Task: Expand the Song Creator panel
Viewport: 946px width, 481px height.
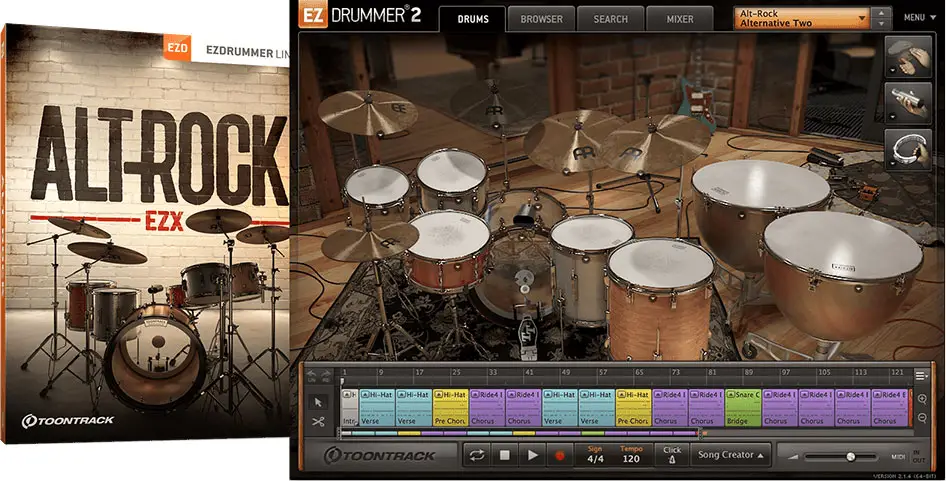Action: point(731,455)
